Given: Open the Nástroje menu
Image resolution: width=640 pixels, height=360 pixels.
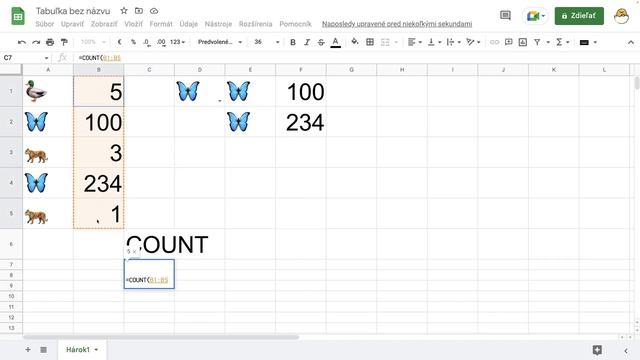Looking at the screenshot, I should (218, 24).
